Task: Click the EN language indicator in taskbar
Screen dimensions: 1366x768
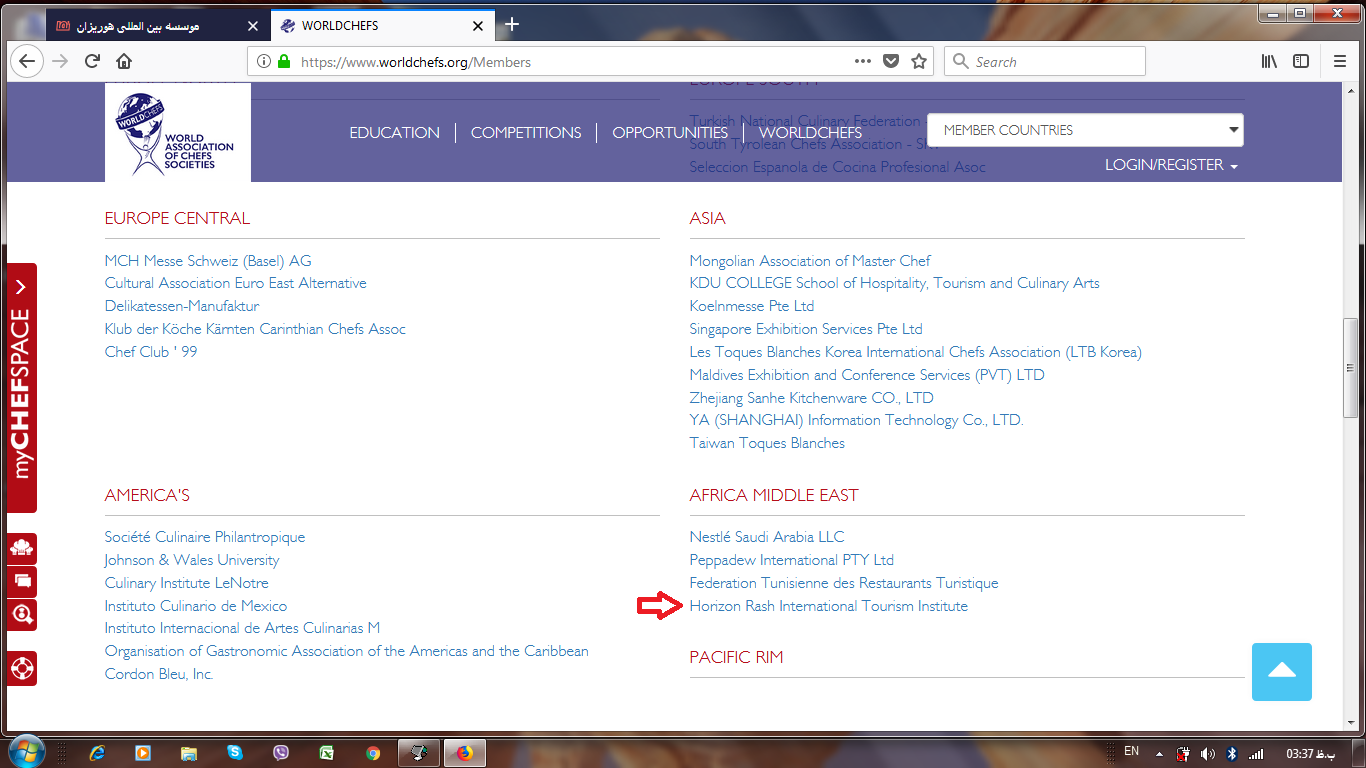Action: point(1131,751)
